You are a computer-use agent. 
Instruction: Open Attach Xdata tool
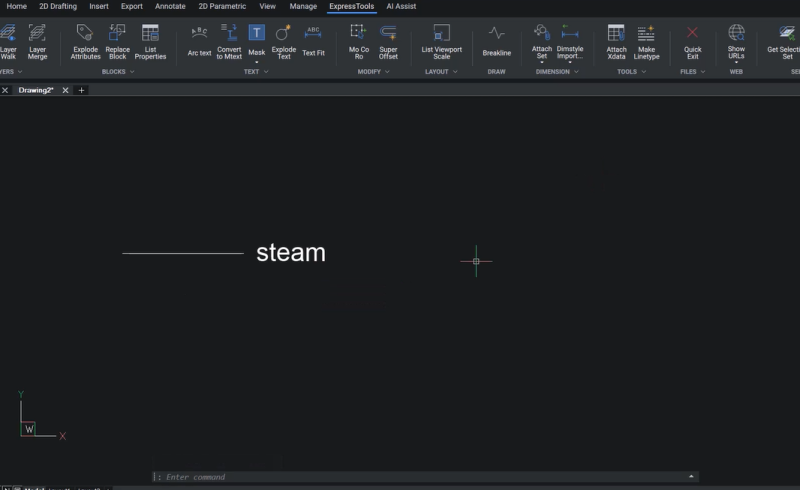tap(616, 42)
